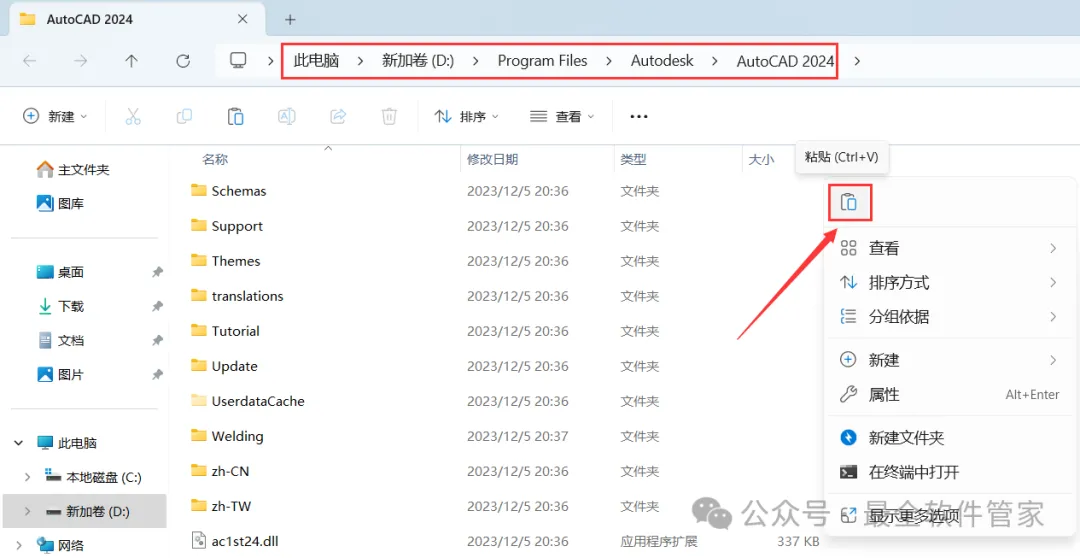Expand 本地磁盘 (C:) tree node
This screenshot has width=1080, height=558.
point(28,477)
